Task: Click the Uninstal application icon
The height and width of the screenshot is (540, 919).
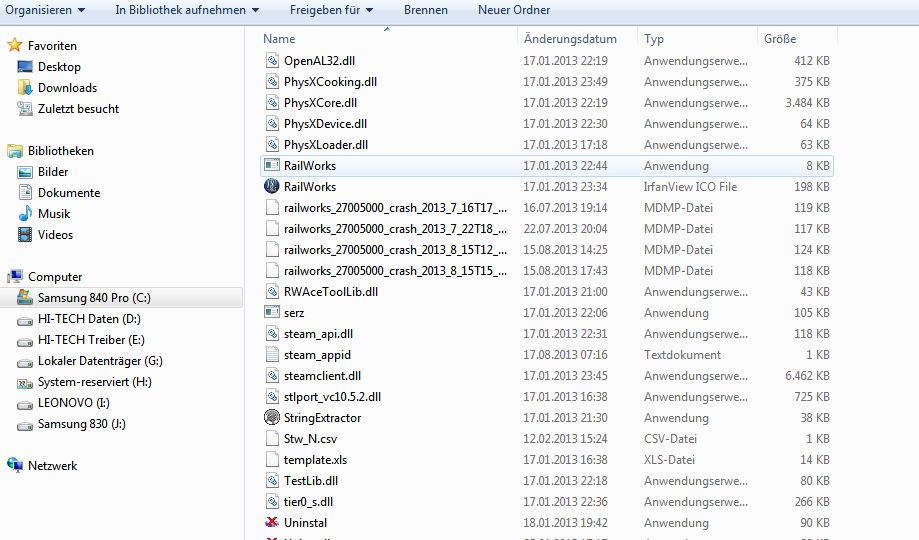Action: pyautogui.click(x=271, y=522)
